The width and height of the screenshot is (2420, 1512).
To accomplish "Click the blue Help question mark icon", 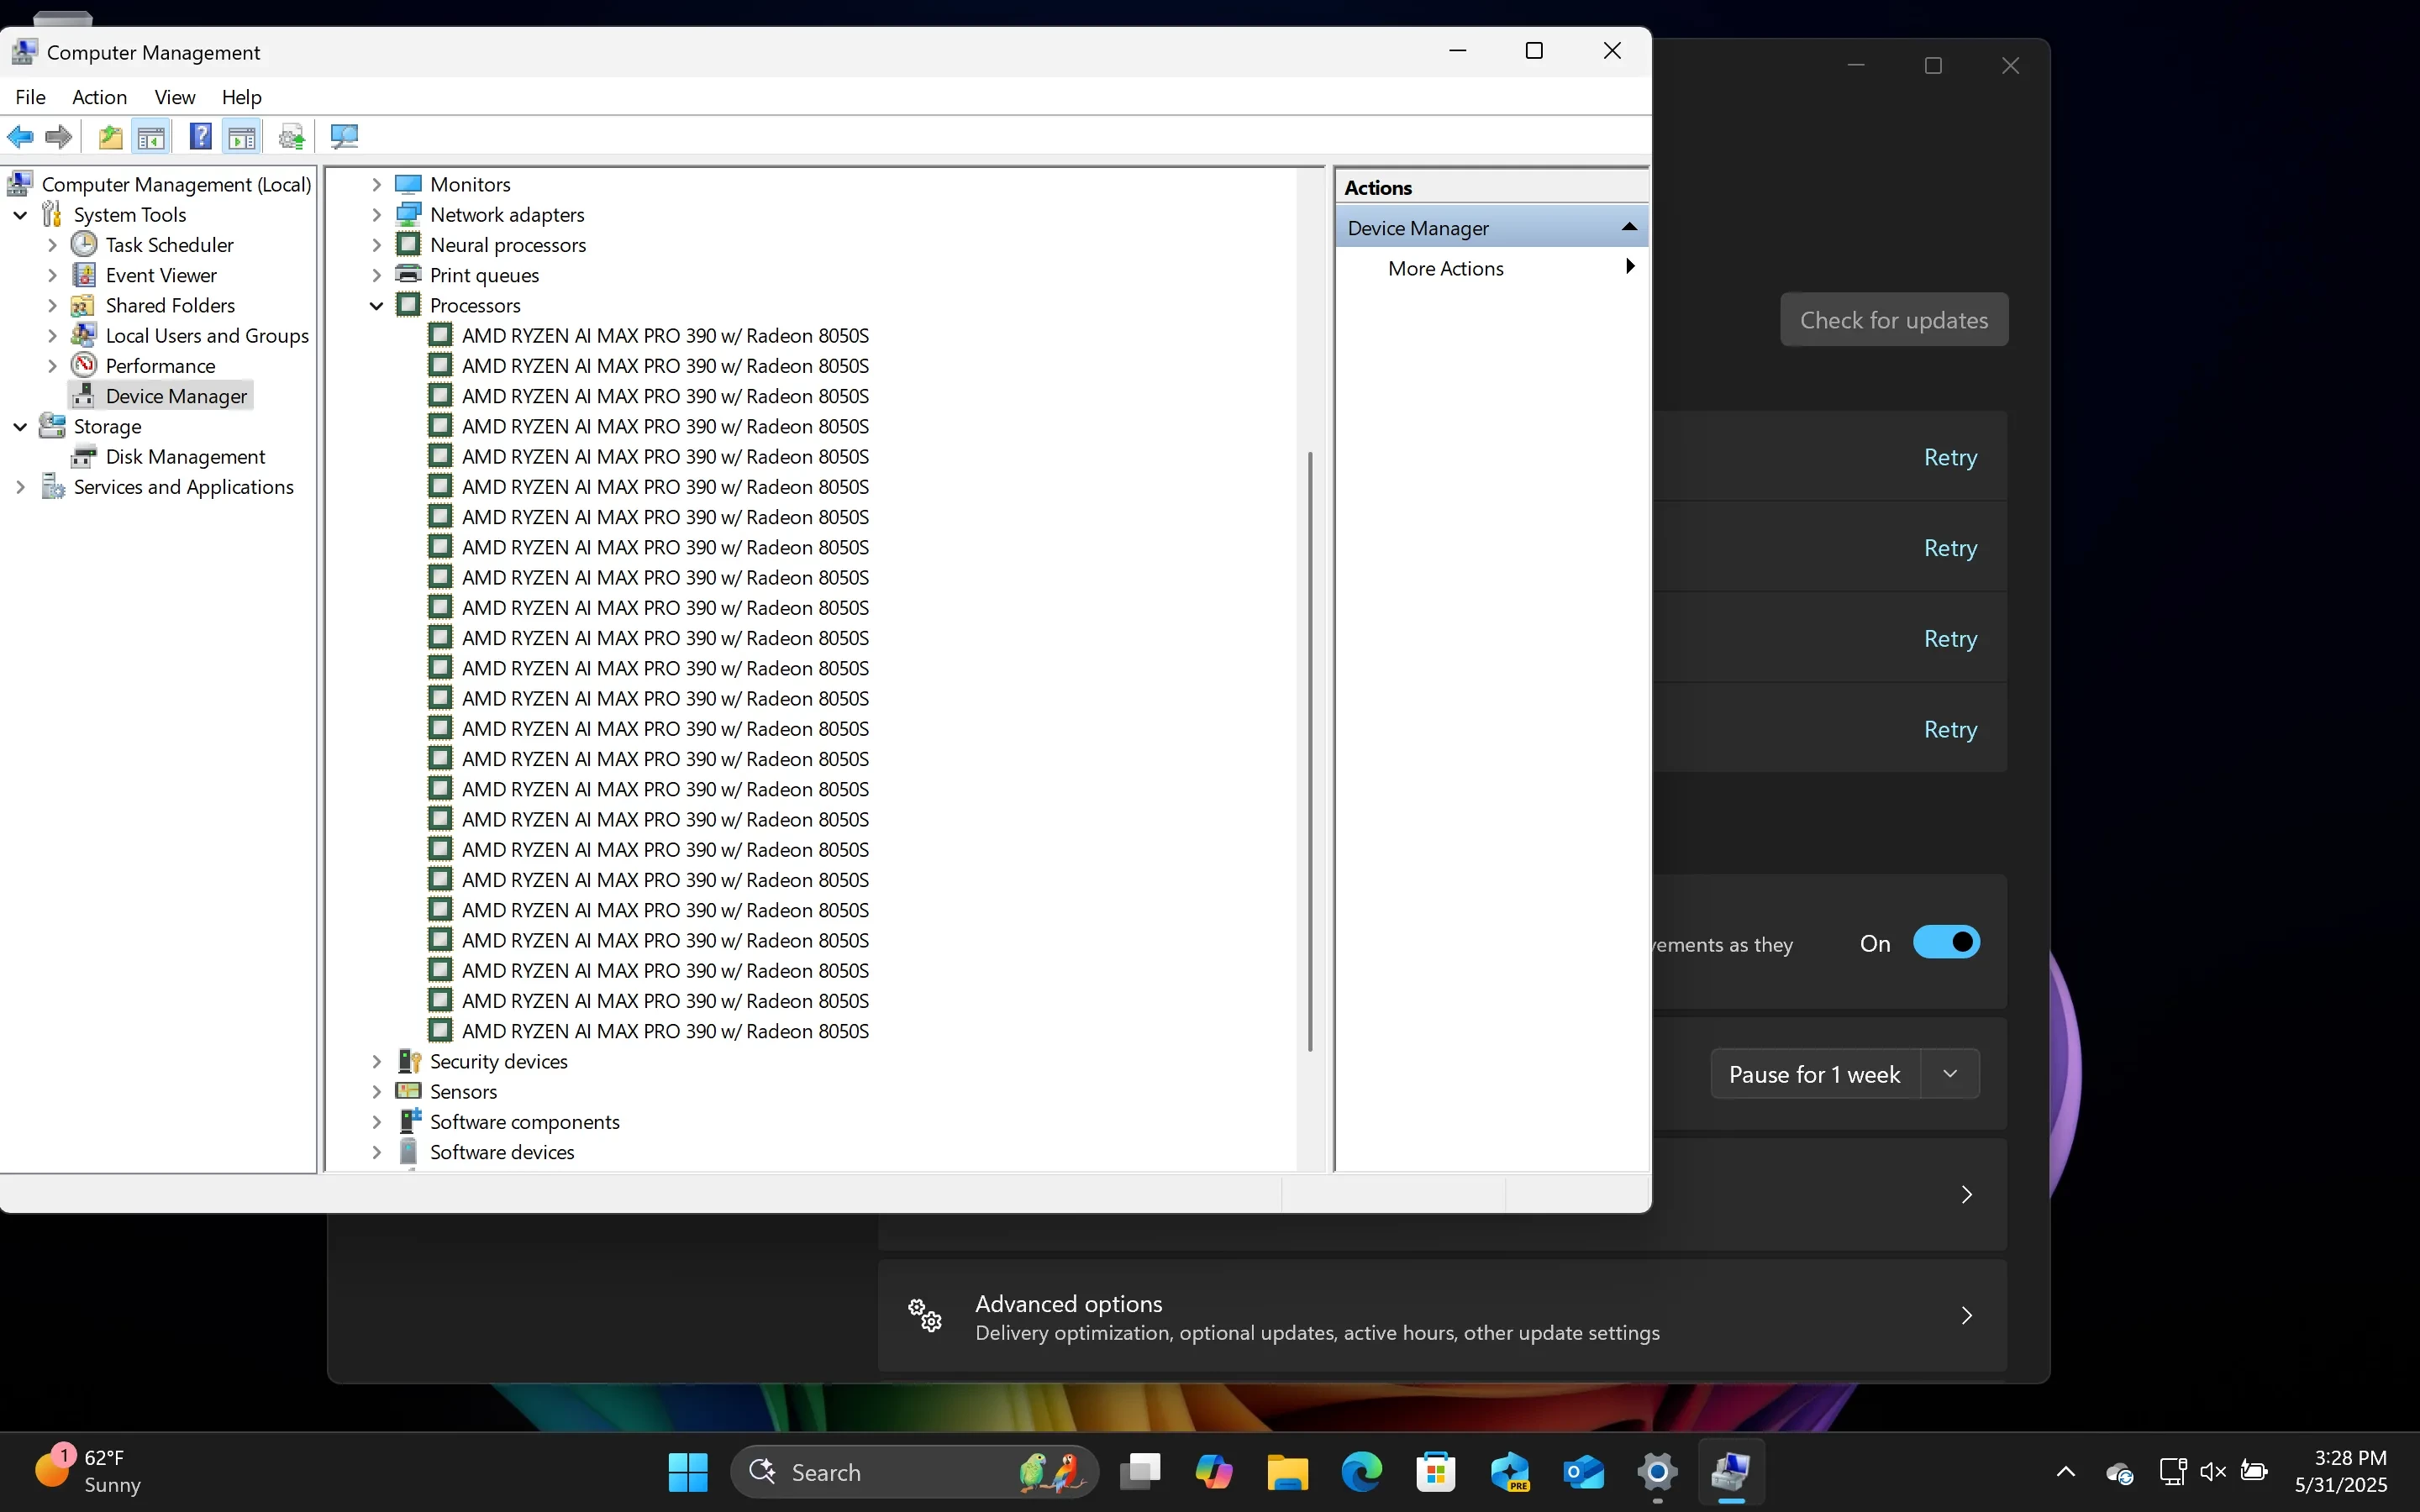I will click(x=200, y=137).
